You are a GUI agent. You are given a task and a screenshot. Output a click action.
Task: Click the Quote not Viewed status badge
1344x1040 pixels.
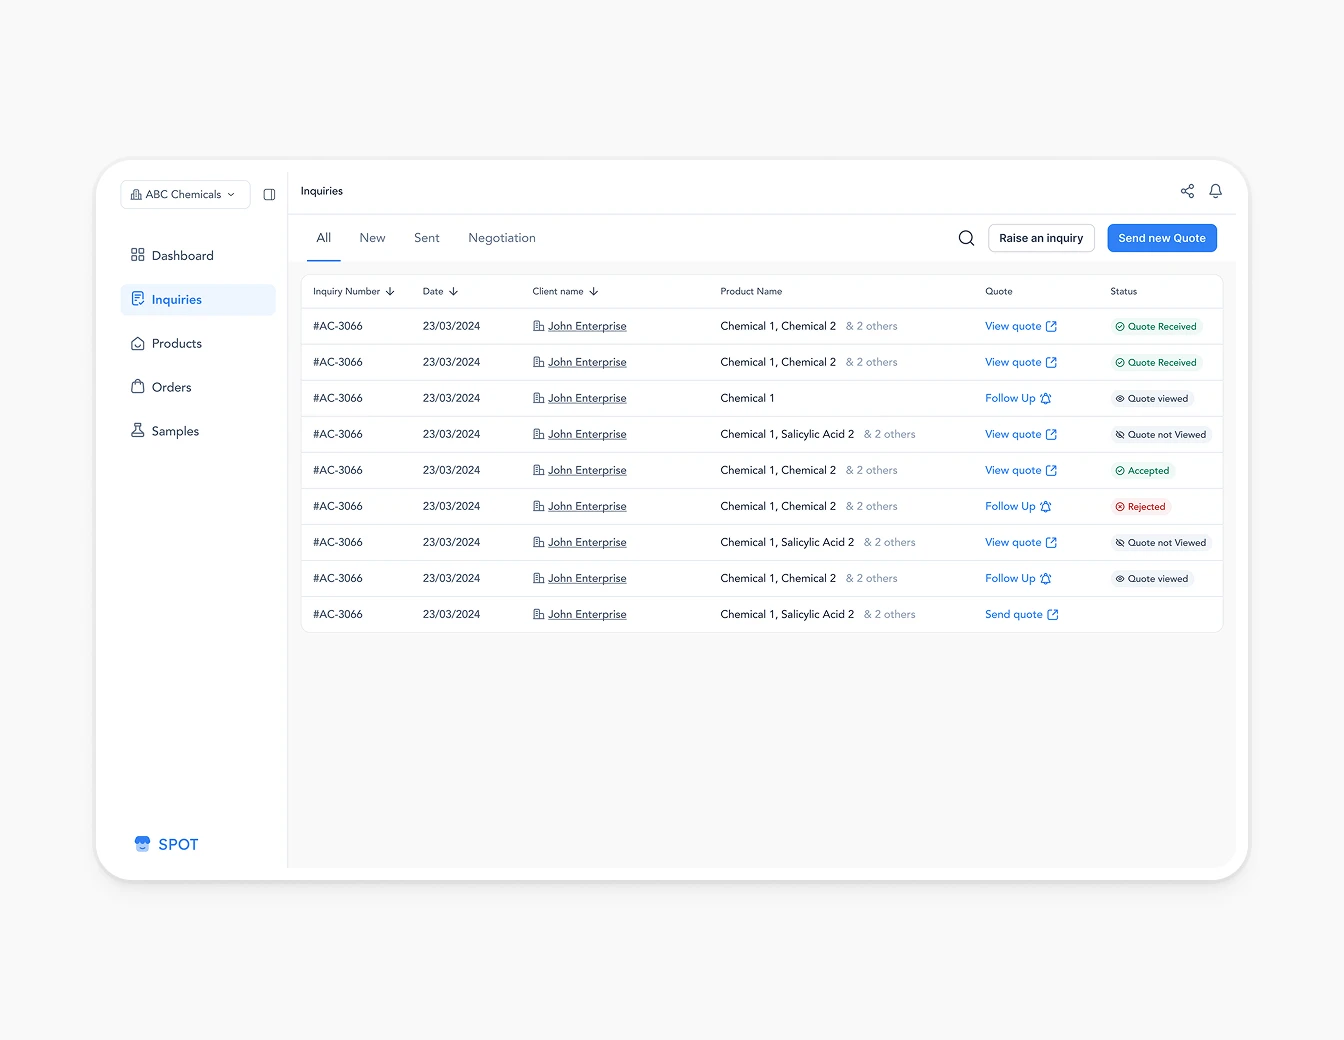[x=1159, y=434]
